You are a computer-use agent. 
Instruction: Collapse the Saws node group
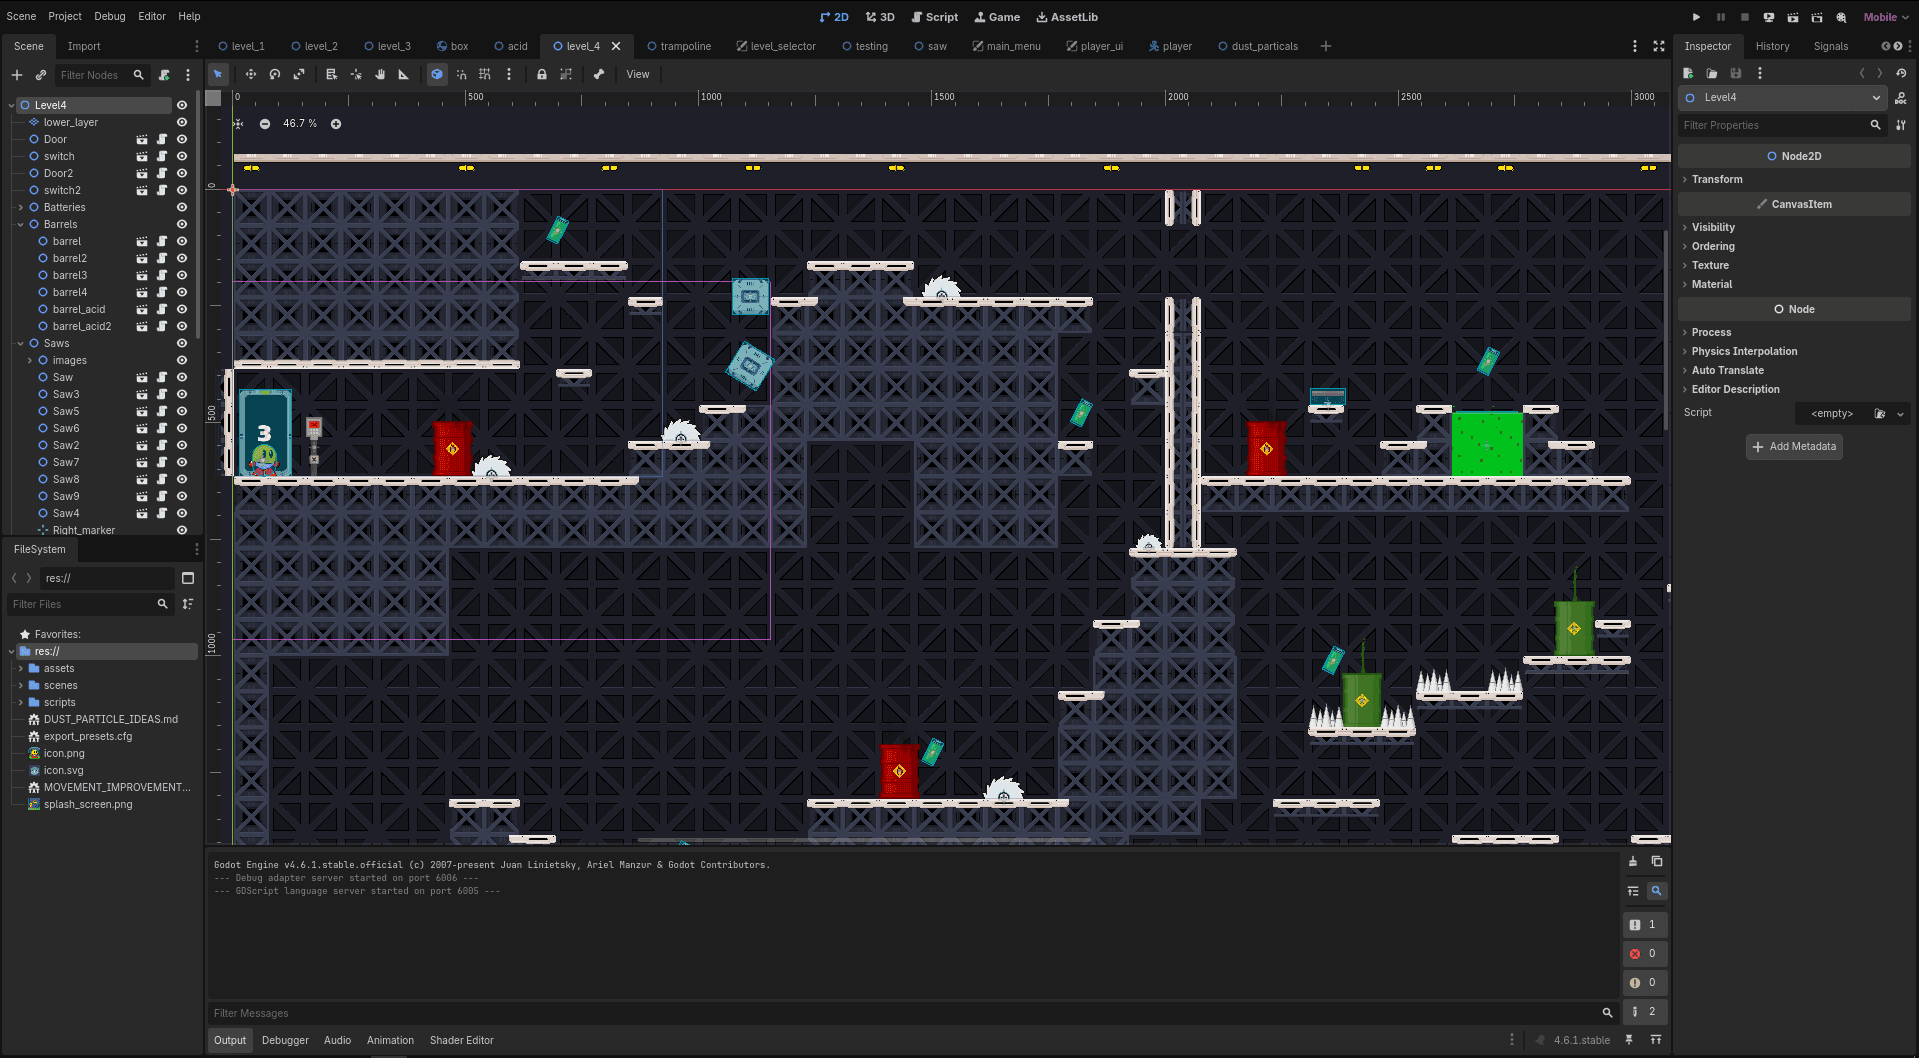21,343
